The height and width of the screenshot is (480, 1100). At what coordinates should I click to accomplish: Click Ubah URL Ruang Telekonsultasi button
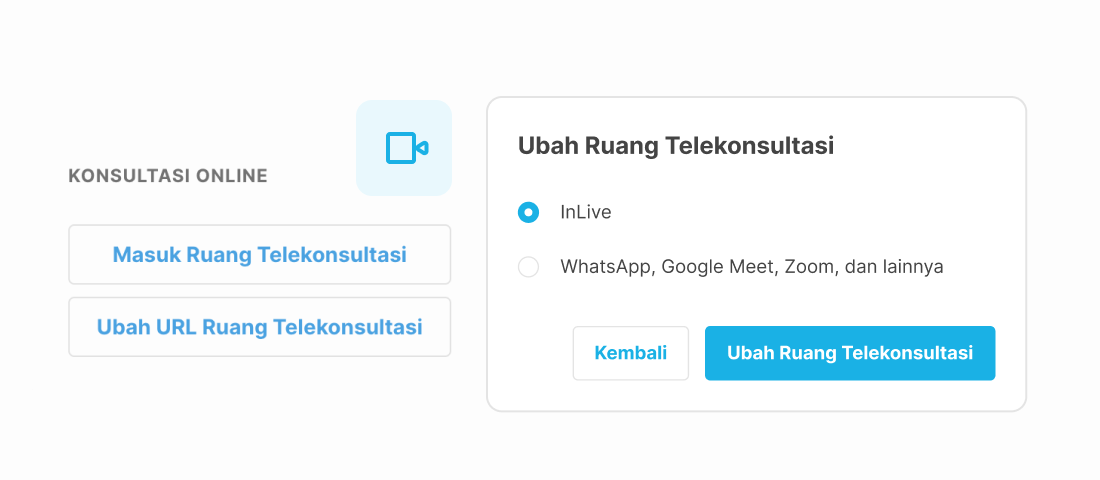click(260, 327)
